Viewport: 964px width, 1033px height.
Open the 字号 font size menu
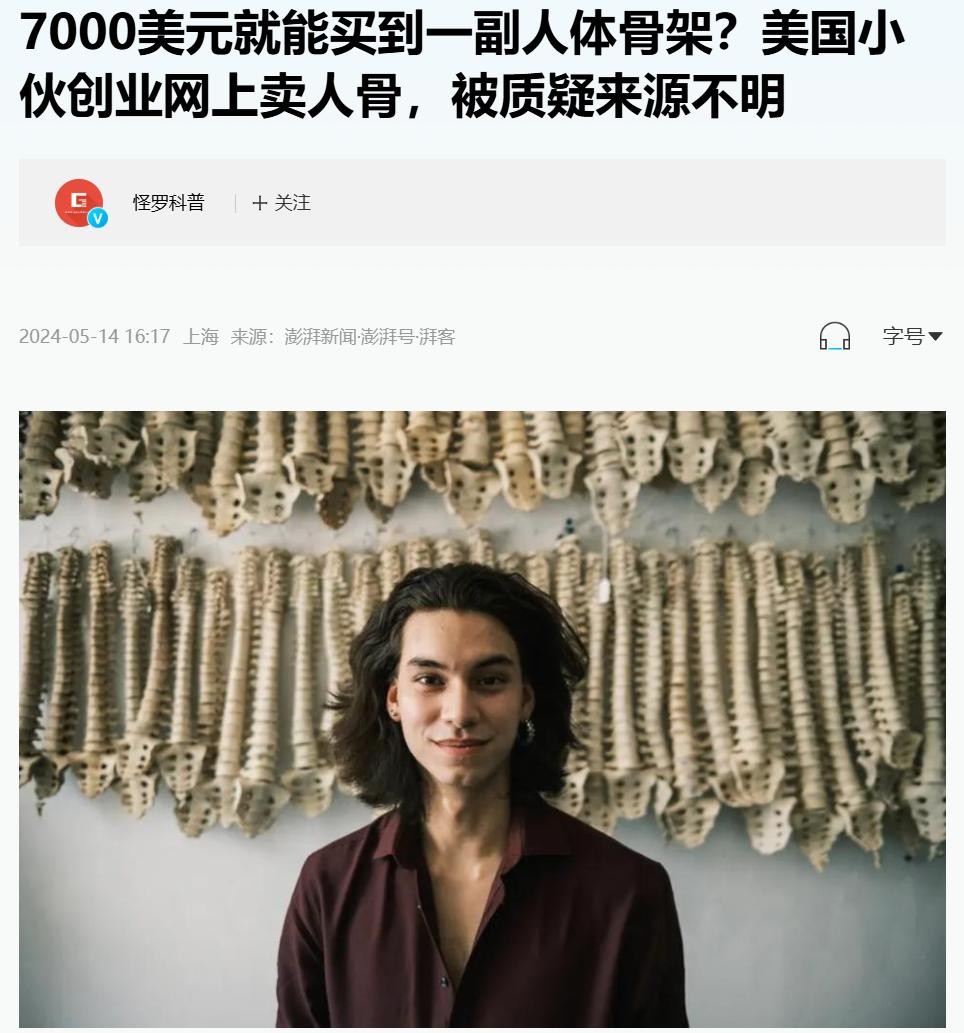click(913, 336)
